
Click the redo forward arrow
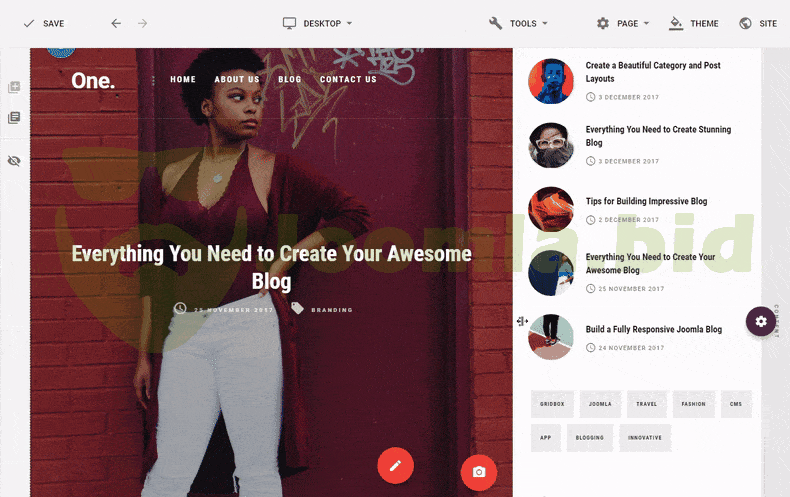point(143,23)
